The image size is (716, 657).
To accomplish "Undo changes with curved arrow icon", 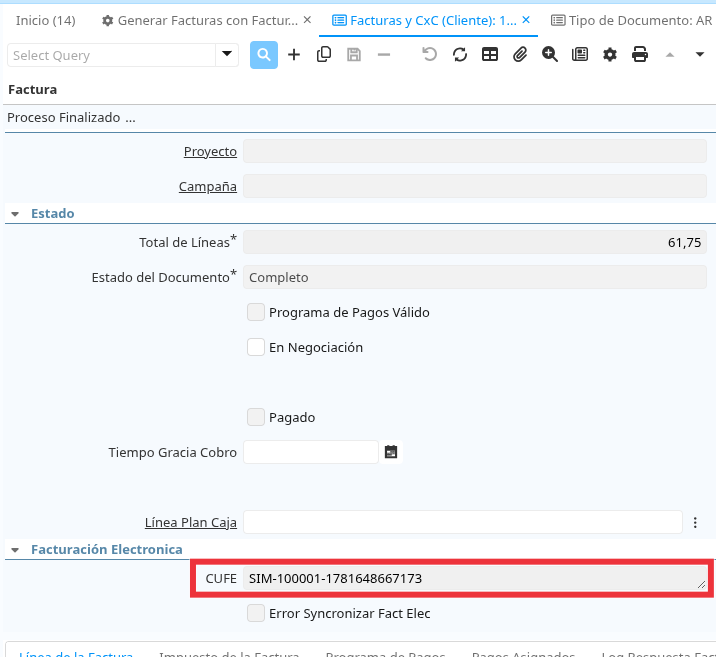I will point(429,55).
